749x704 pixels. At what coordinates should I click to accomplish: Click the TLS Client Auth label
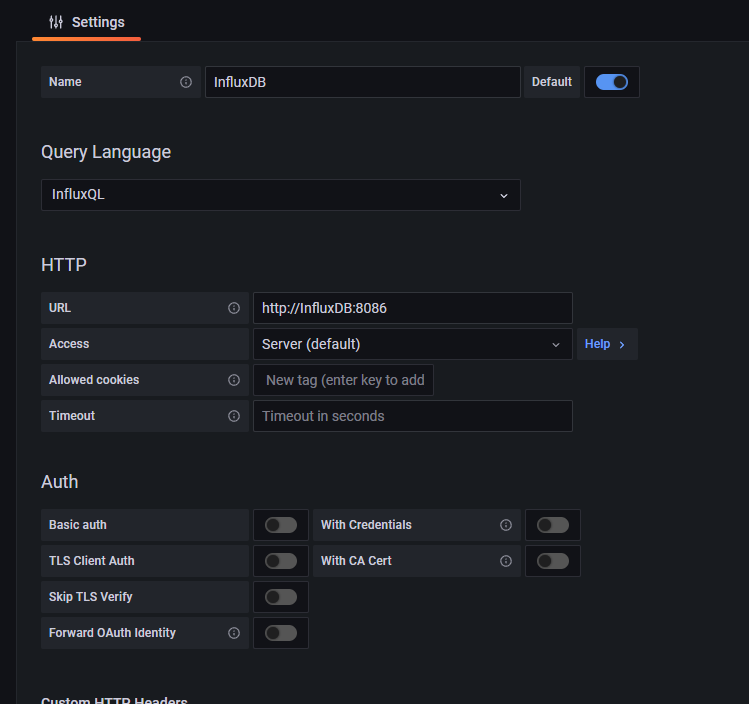[92, 561]
